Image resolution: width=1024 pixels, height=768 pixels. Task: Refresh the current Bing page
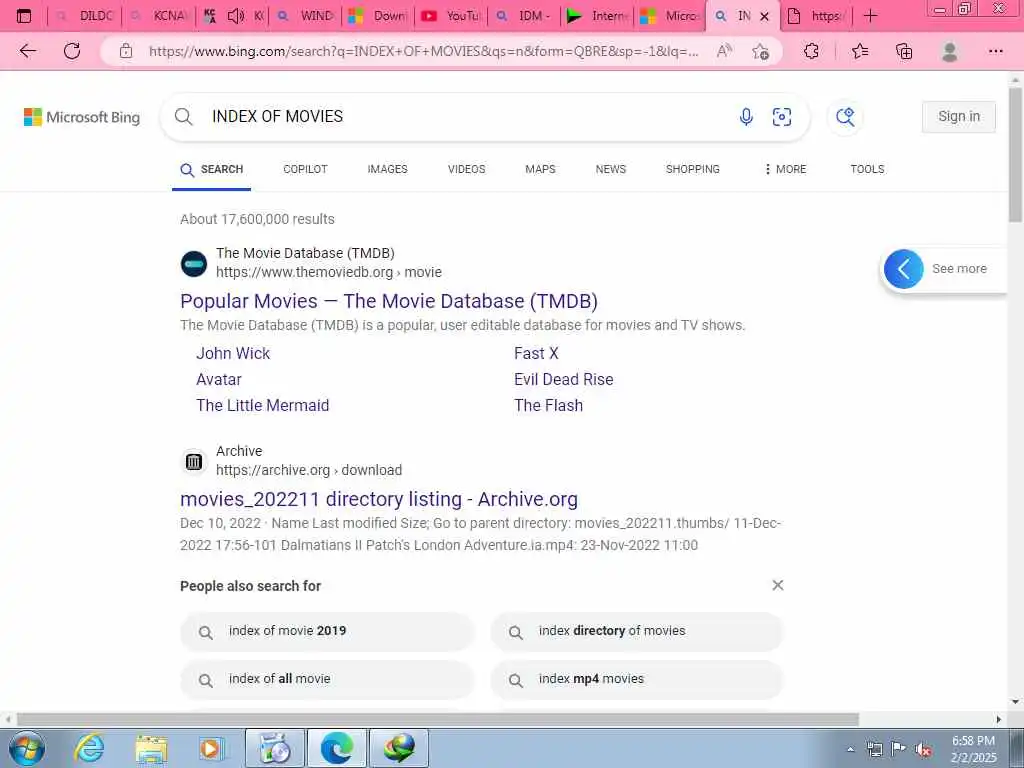point(72,51)
